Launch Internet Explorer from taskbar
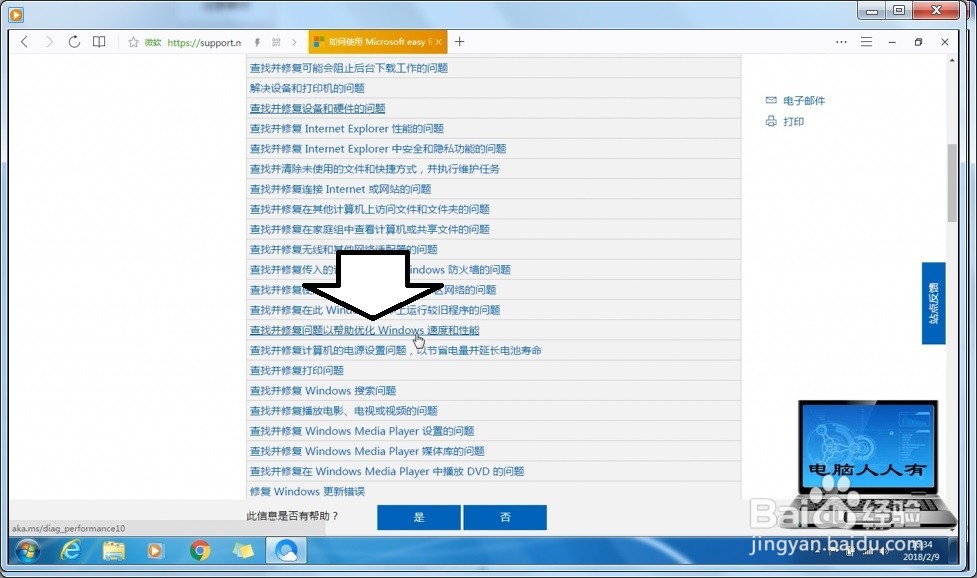 (x=70, y=551)
